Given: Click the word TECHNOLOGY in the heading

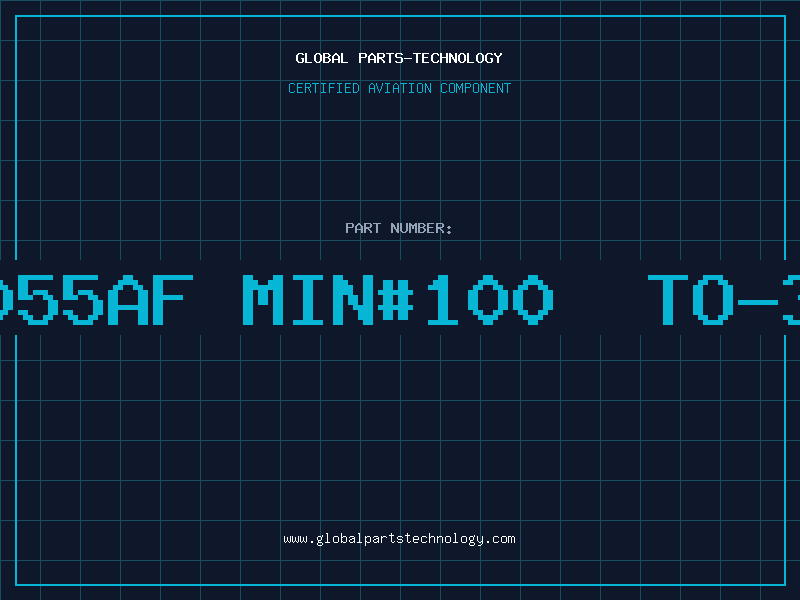Looking at the screenshot, I should pyautogui.click(x=458, y=58).
